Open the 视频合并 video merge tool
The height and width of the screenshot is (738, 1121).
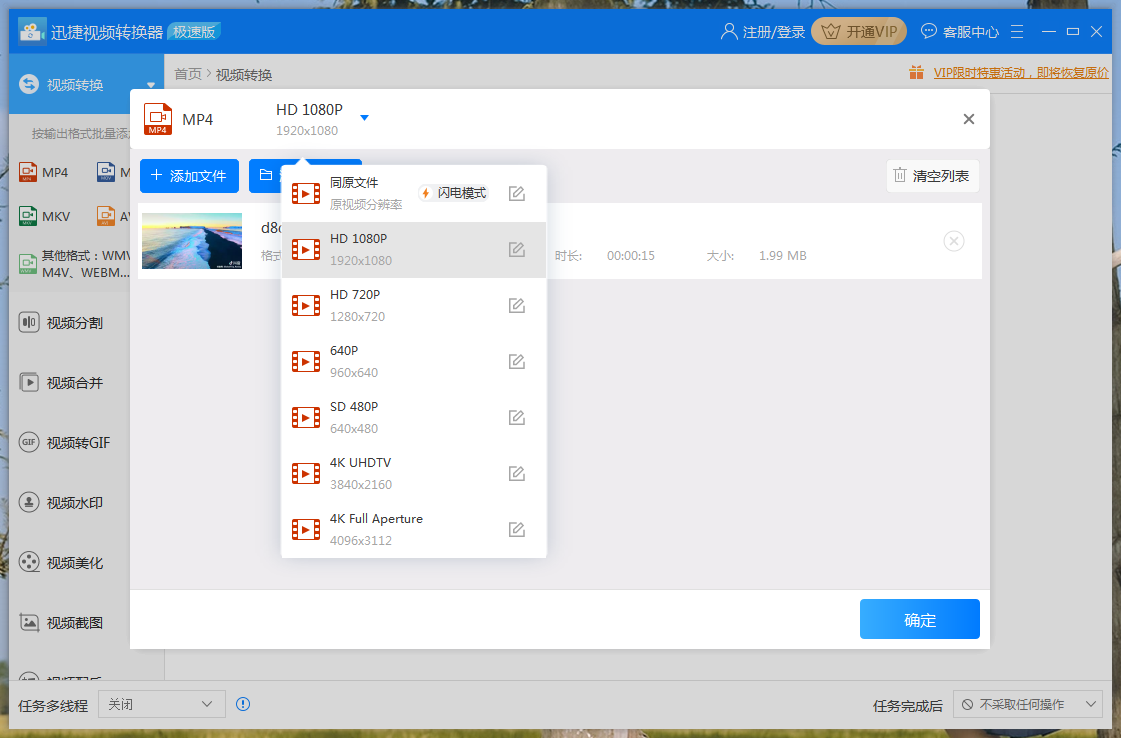click(x=60, y=382)
